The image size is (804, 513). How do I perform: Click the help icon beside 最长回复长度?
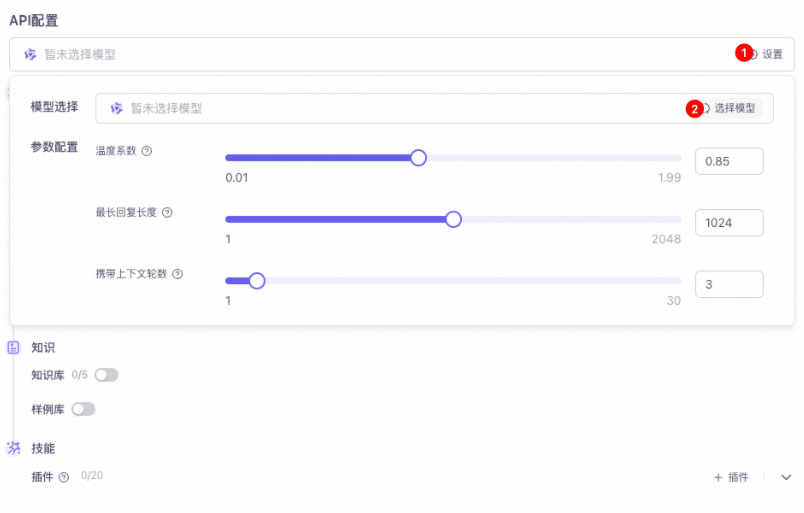(x=167, y=212)
